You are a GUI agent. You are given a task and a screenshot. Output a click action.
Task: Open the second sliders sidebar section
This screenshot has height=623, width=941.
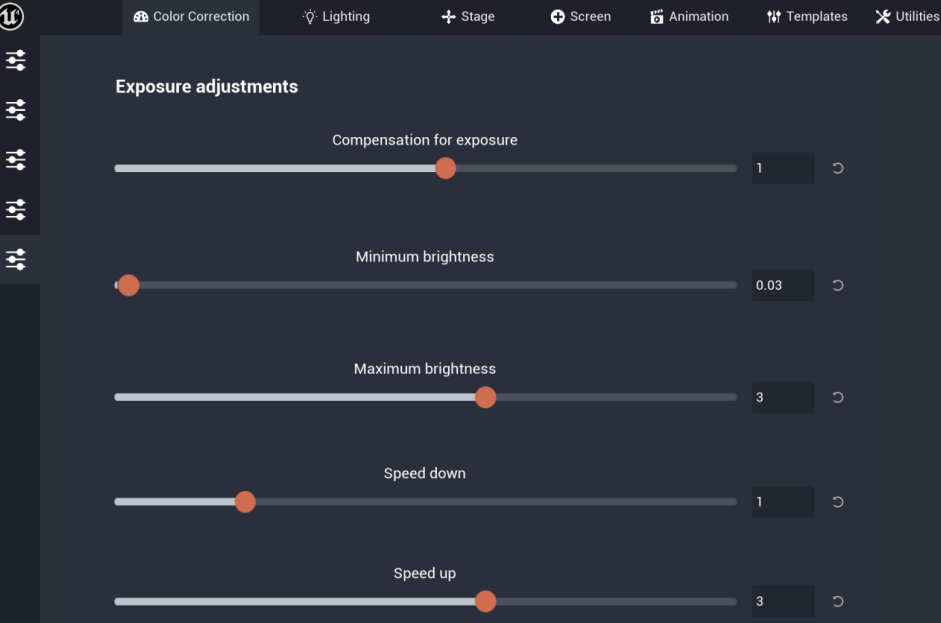point(16,110)
